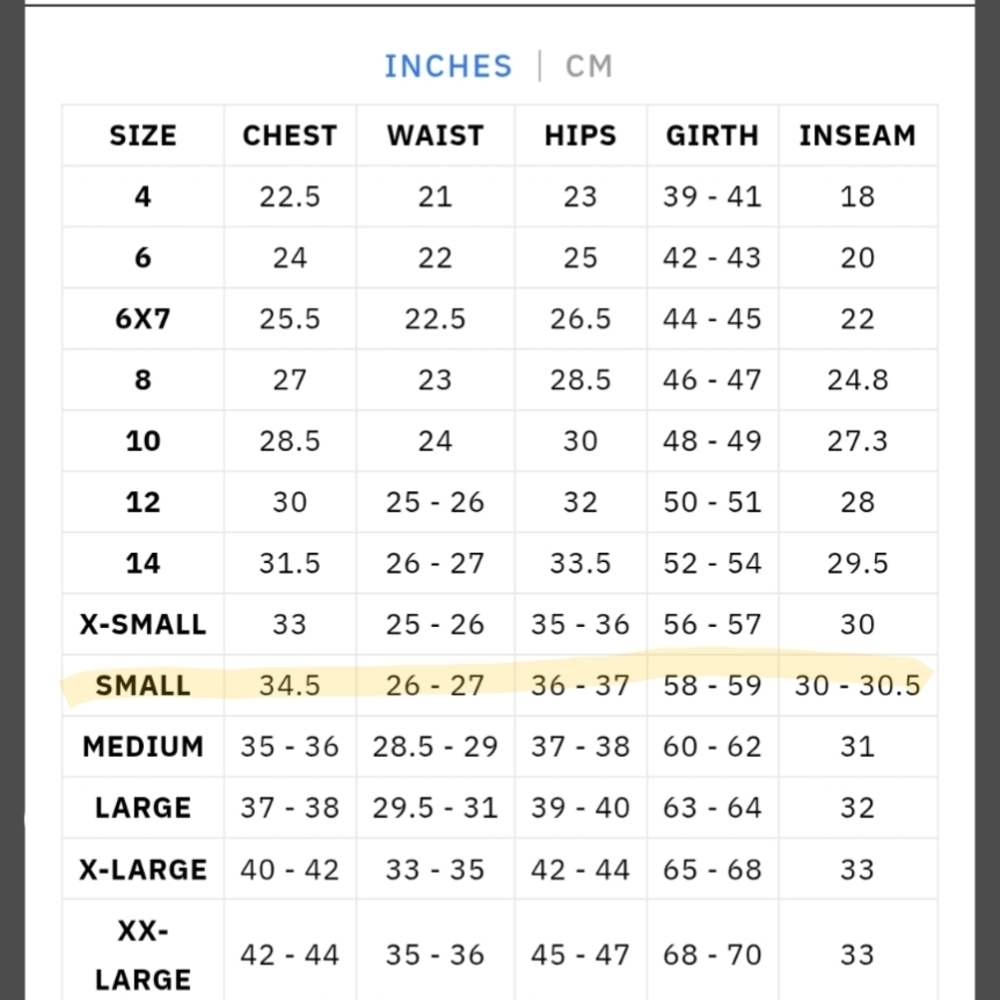Click the 6X7 size row label
Viewport: 1000px width, 1000px height.
click(x=143, y=318)
